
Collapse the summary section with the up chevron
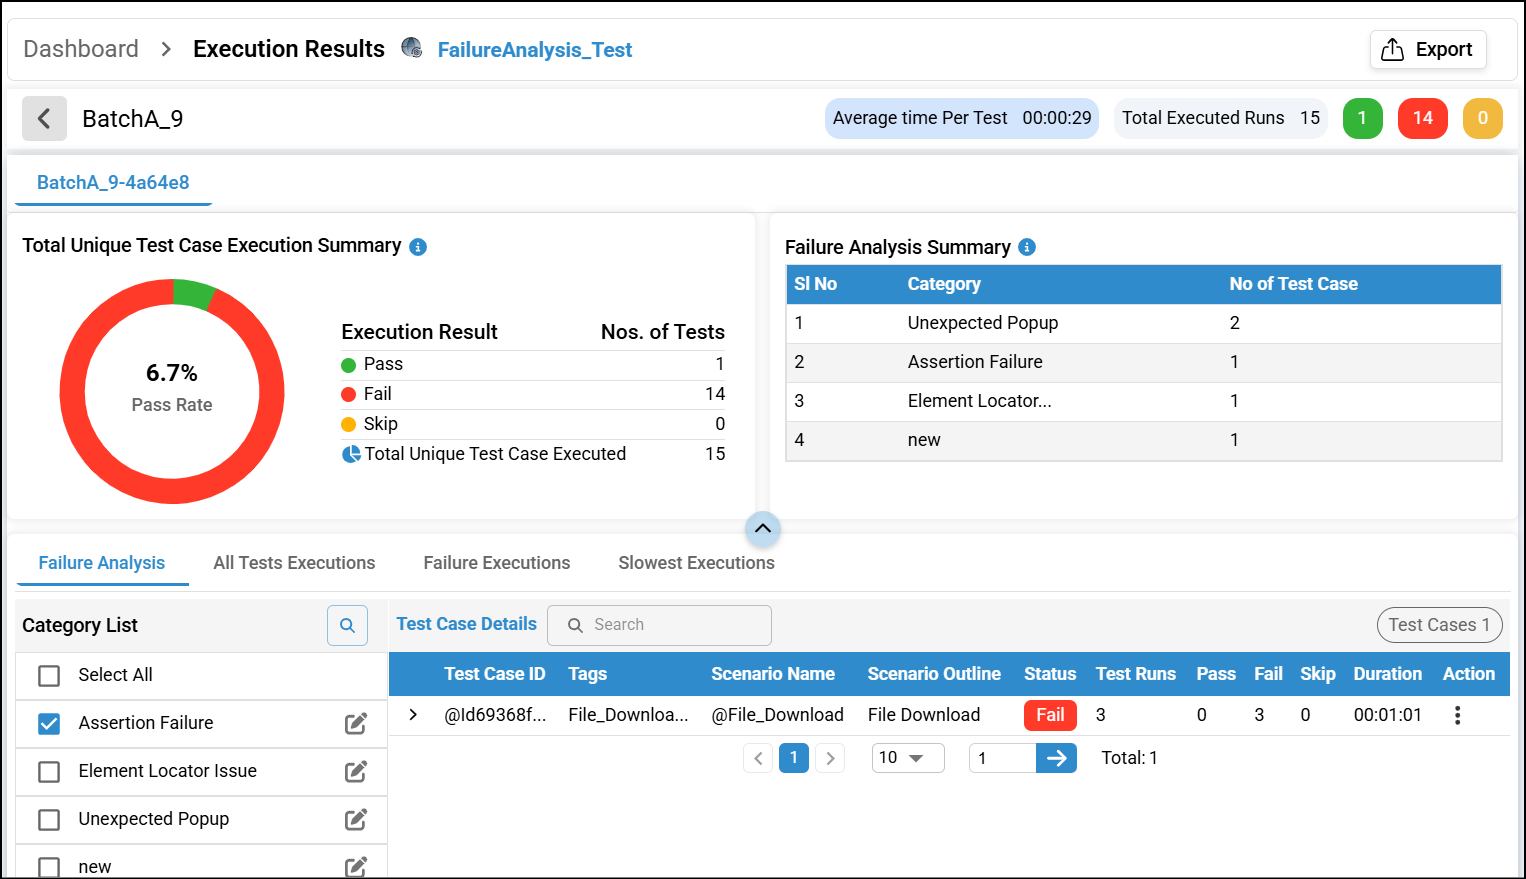tap(763, 528)
